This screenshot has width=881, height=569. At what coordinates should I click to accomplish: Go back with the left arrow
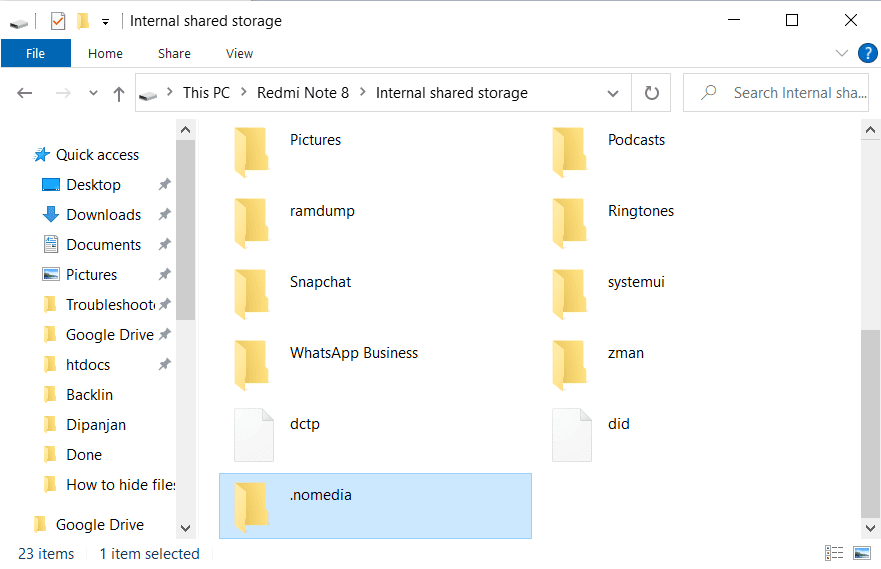[x=25, y=93]
